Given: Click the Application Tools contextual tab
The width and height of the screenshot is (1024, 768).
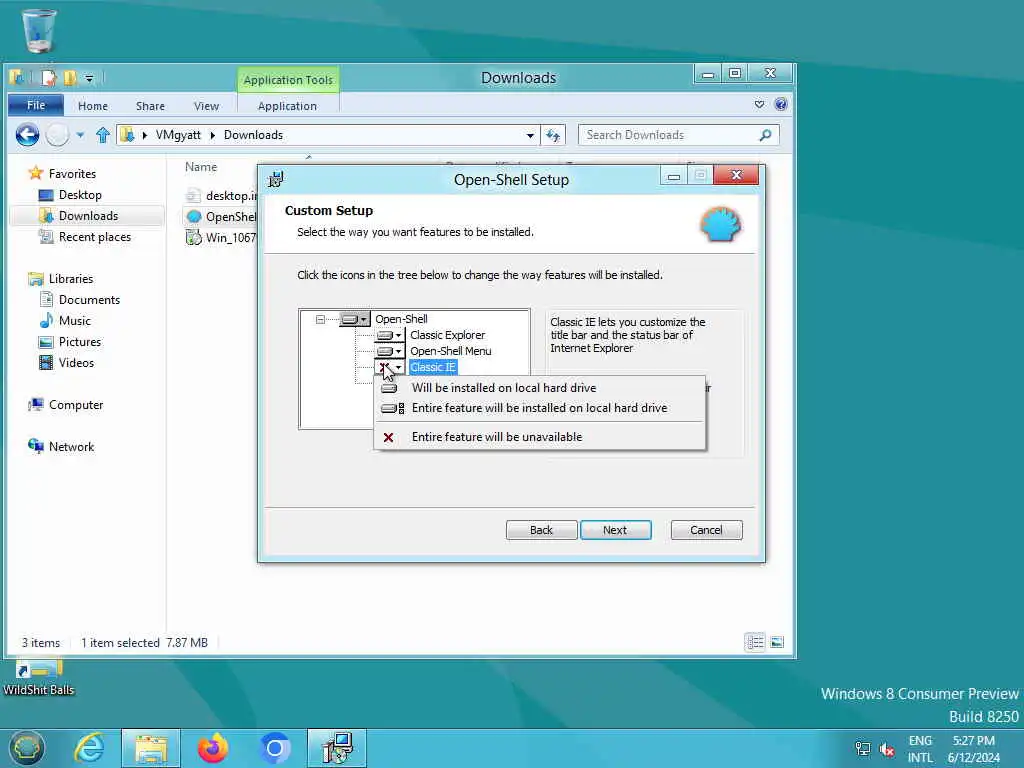Looking at the screenshot, I should pyautogui.click(x=288, y=80).
